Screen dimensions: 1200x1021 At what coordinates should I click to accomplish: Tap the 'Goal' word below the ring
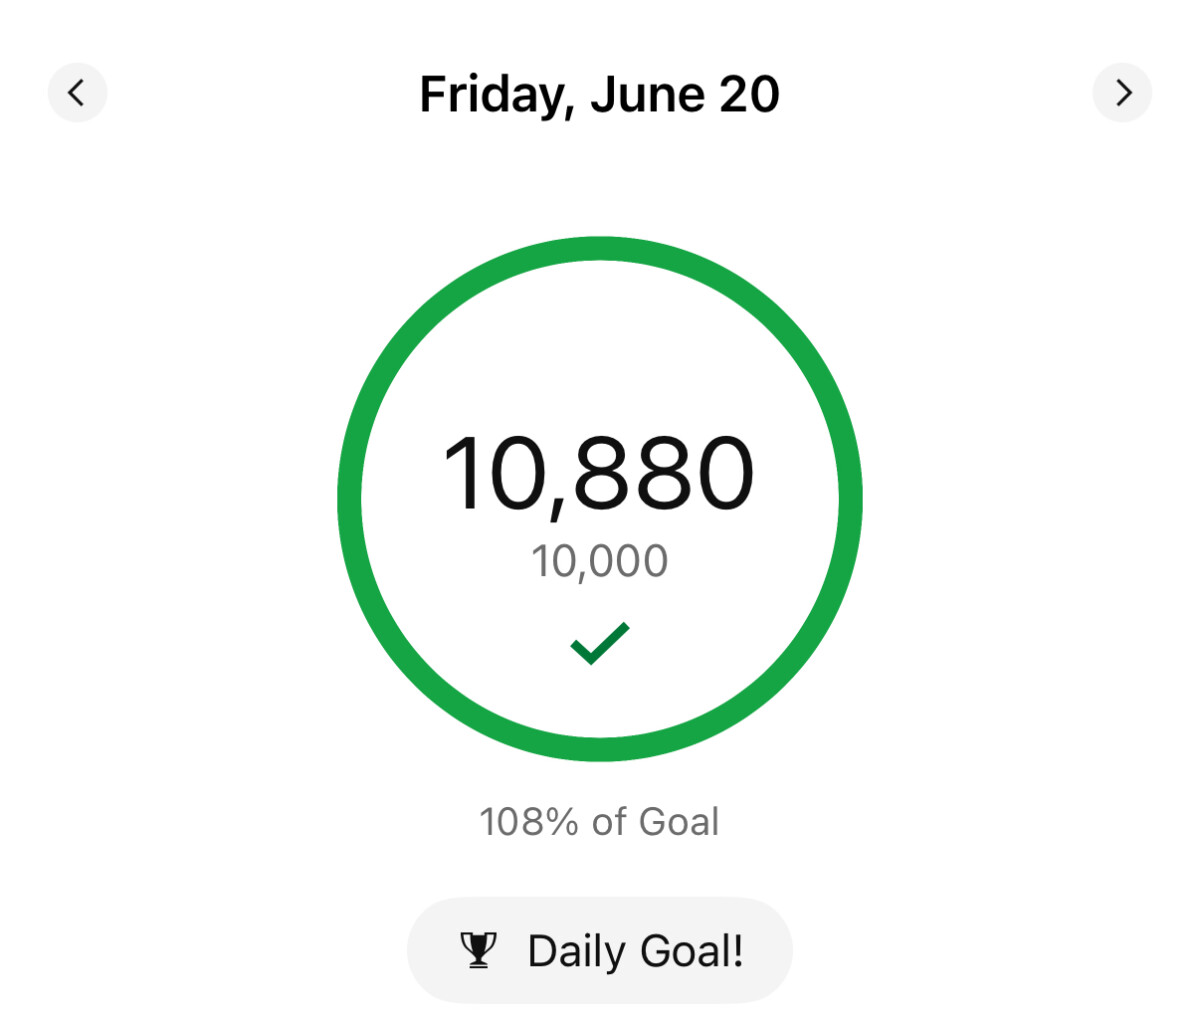pos(679,822)
